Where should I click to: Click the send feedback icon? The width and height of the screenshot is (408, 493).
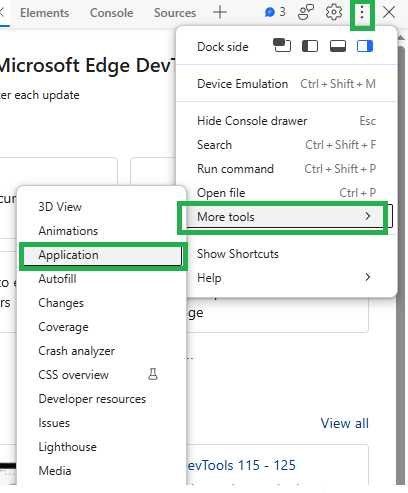(x=306, y=13)
